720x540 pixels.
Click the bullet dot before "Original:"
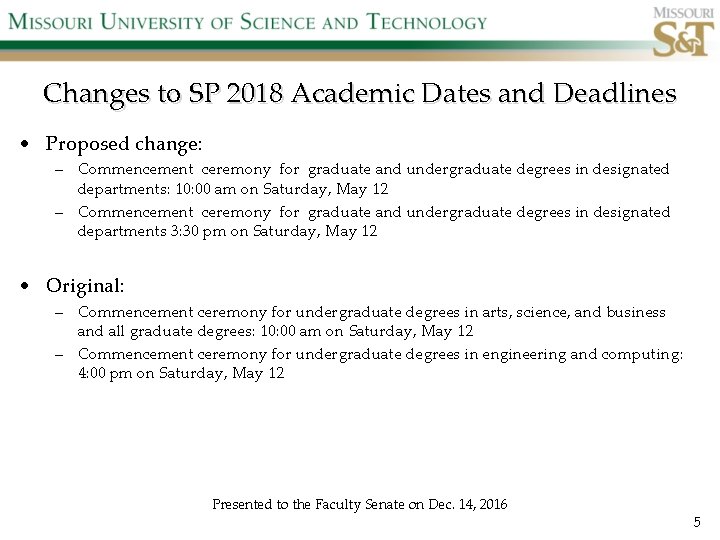[x=32, y=287]
